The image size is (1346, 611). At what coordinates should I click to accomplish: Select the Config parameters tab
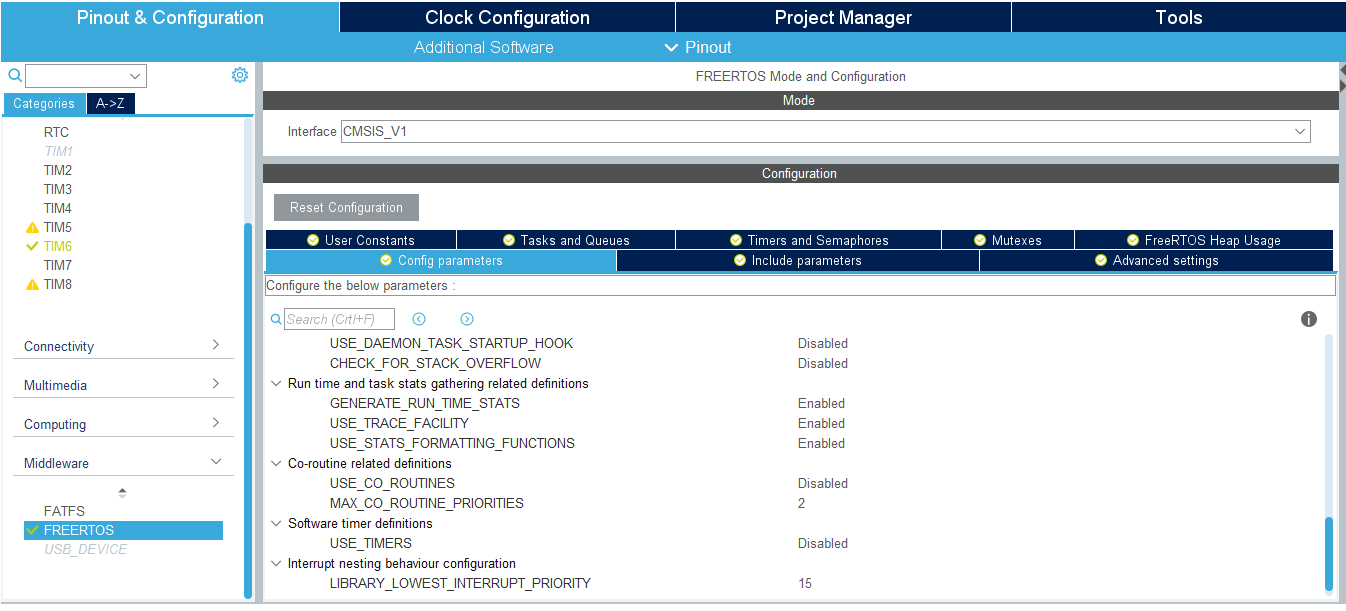point(441,260)
